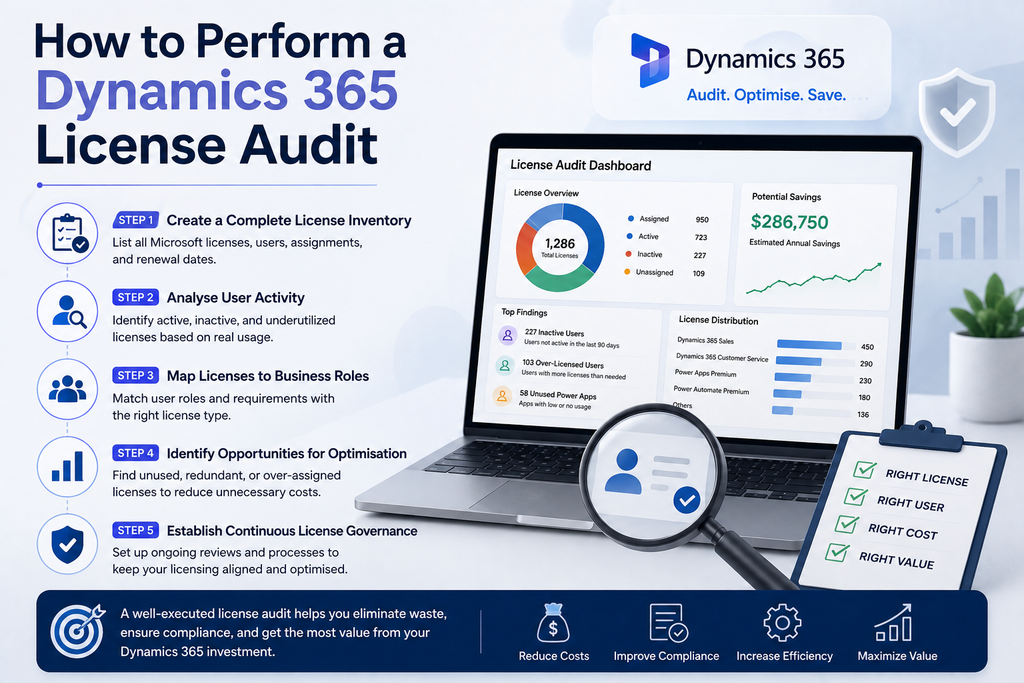Click the Map Licenses to Business Roles heading

(268, 376)
